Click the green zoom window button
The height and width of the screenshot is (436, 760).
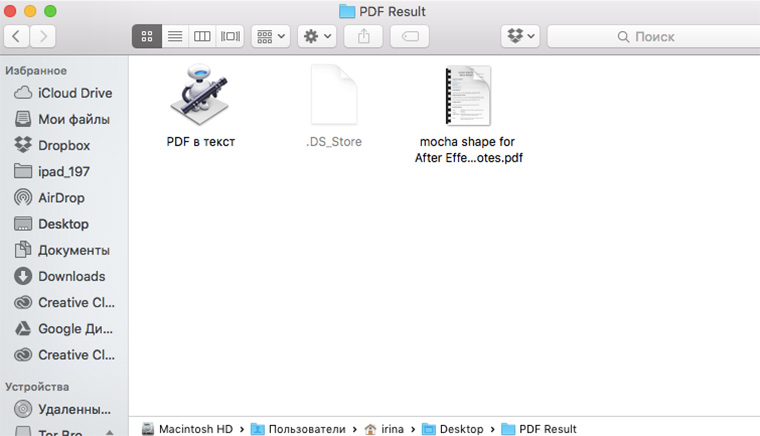pos(50,11)
